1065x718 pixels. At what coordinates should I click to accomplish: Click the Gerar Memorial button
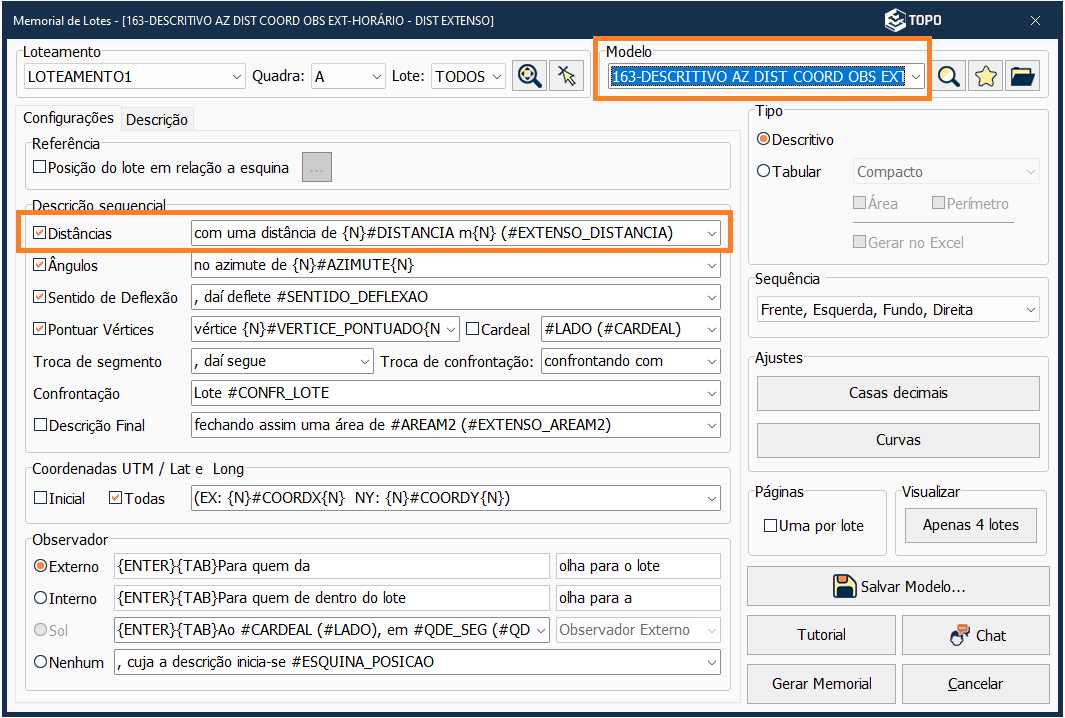821,684
